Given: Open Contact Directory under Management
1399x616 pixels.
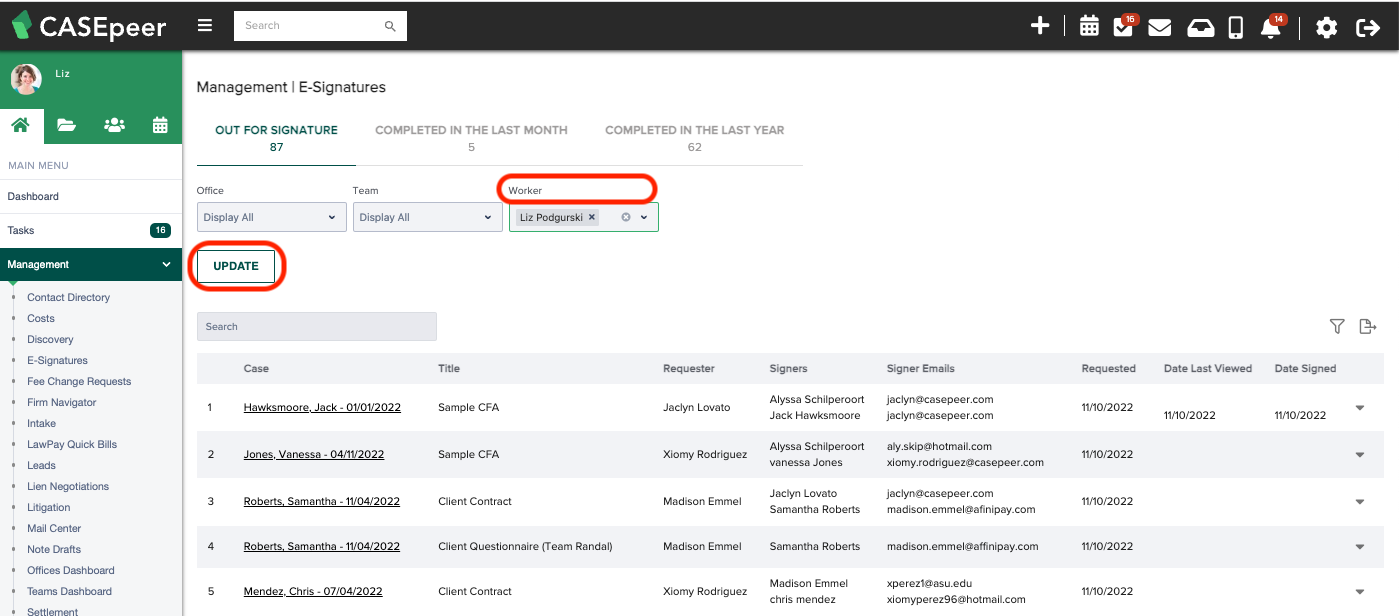Looking at the screenshot, I should pyautogui.click(x=69, y=298).
